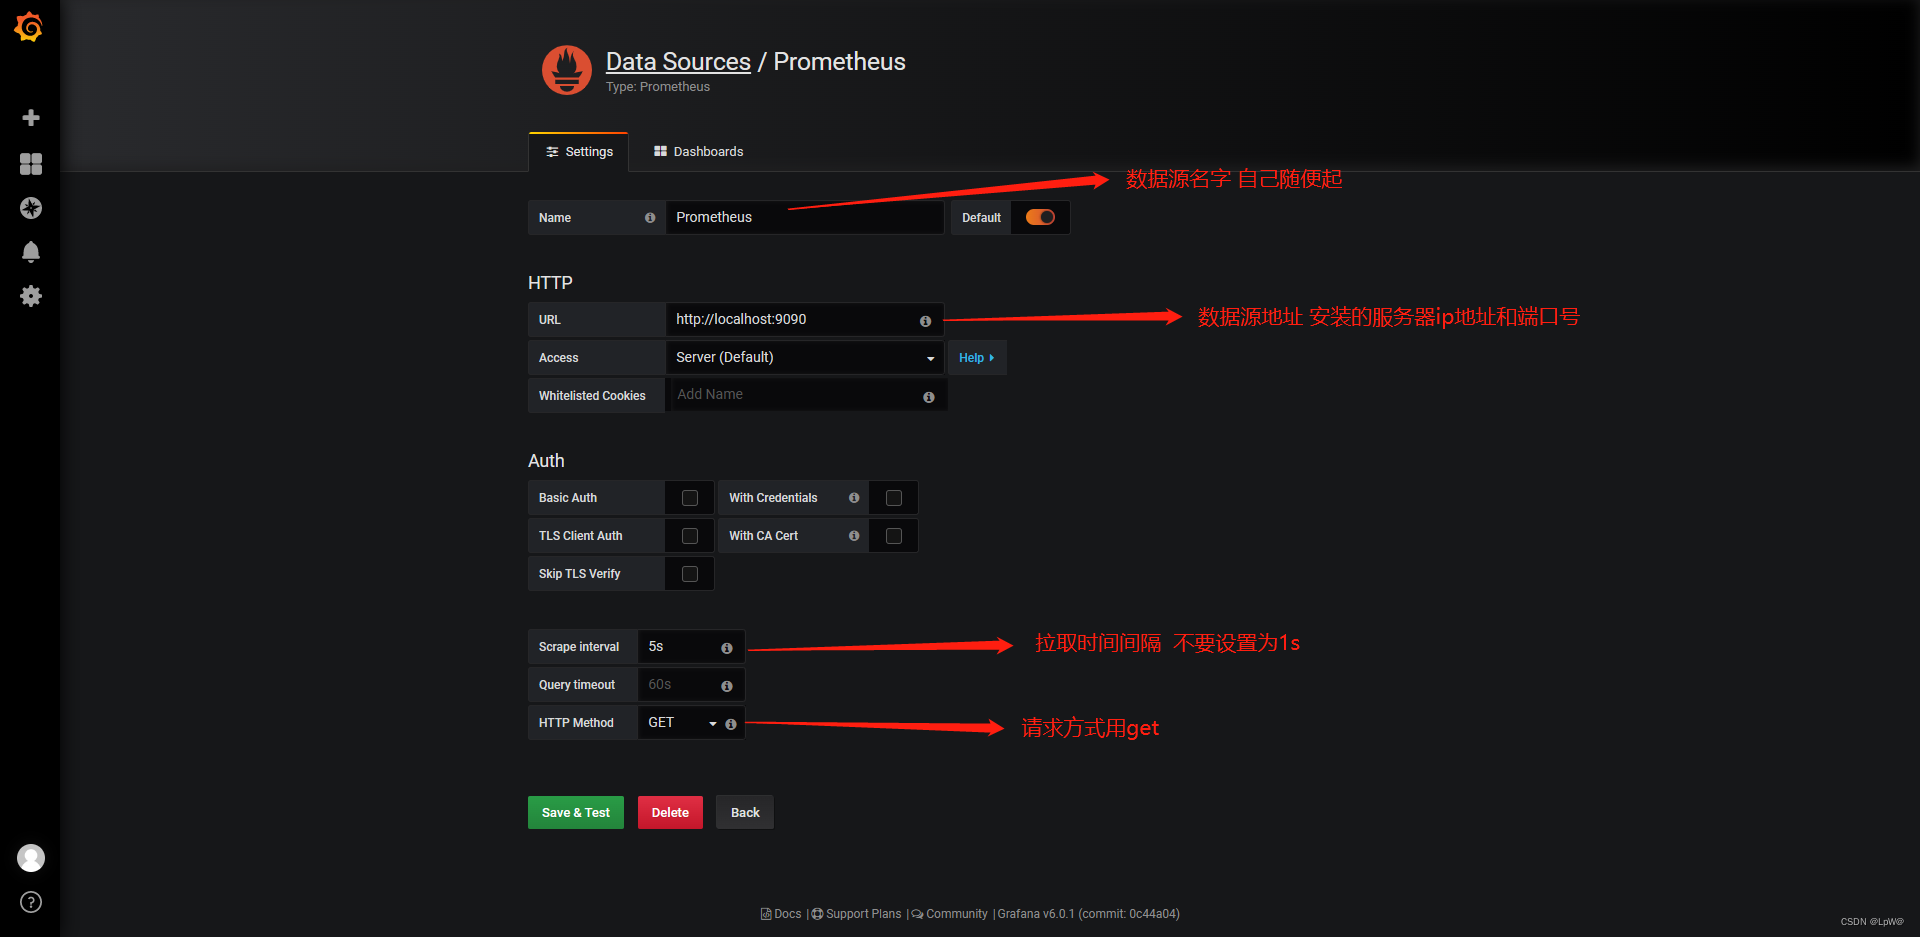Click the info icon beside With Credentials

coord(854,498)
